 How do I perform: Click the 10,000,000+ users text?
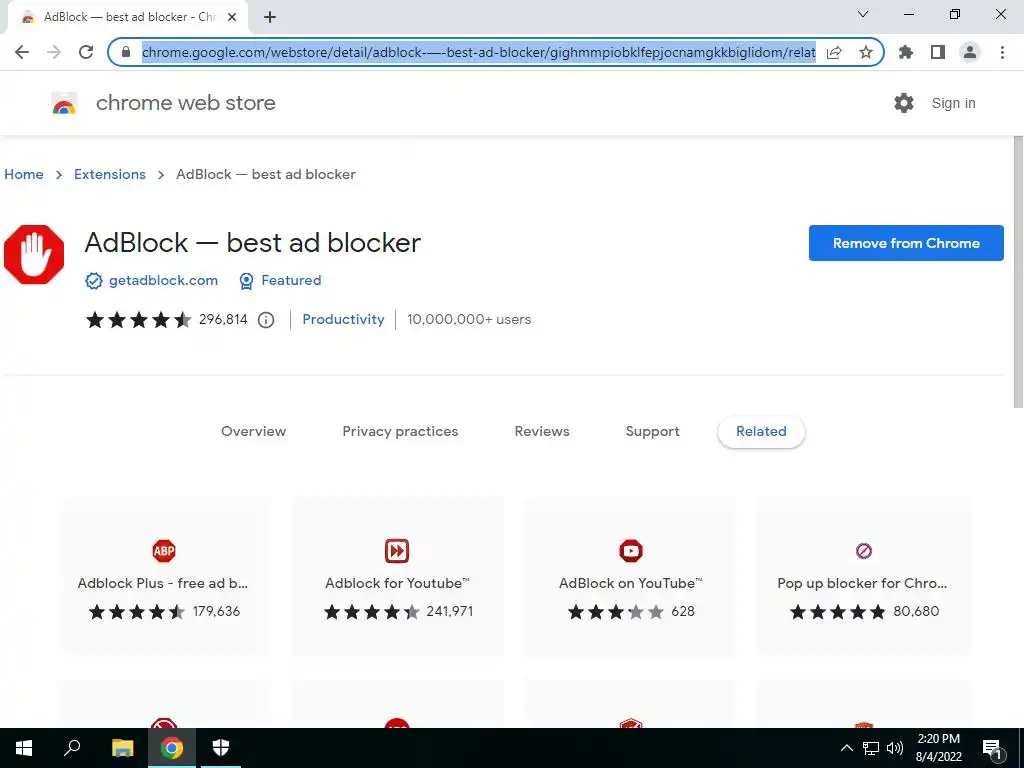[x=469, y=320]
